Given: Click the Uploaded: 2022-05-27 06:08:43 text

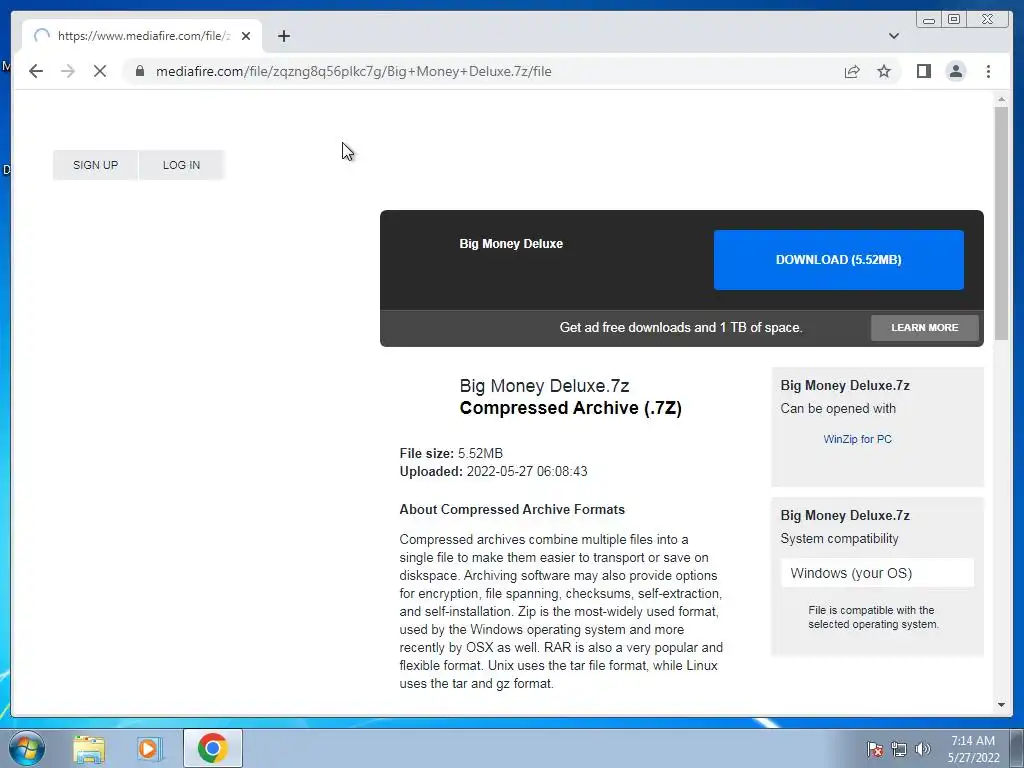Looking at the screenshot, I should pos(493,472).
